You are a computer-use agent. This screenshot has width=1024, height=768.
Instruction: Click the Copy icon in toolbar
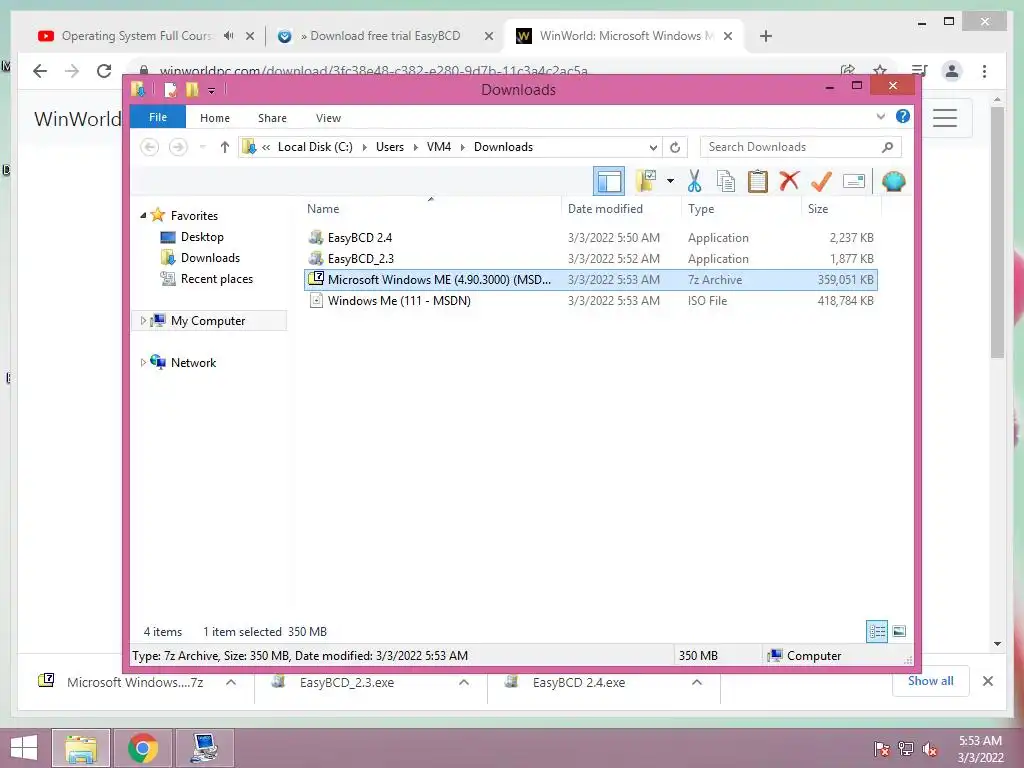(x=726, y=181)
